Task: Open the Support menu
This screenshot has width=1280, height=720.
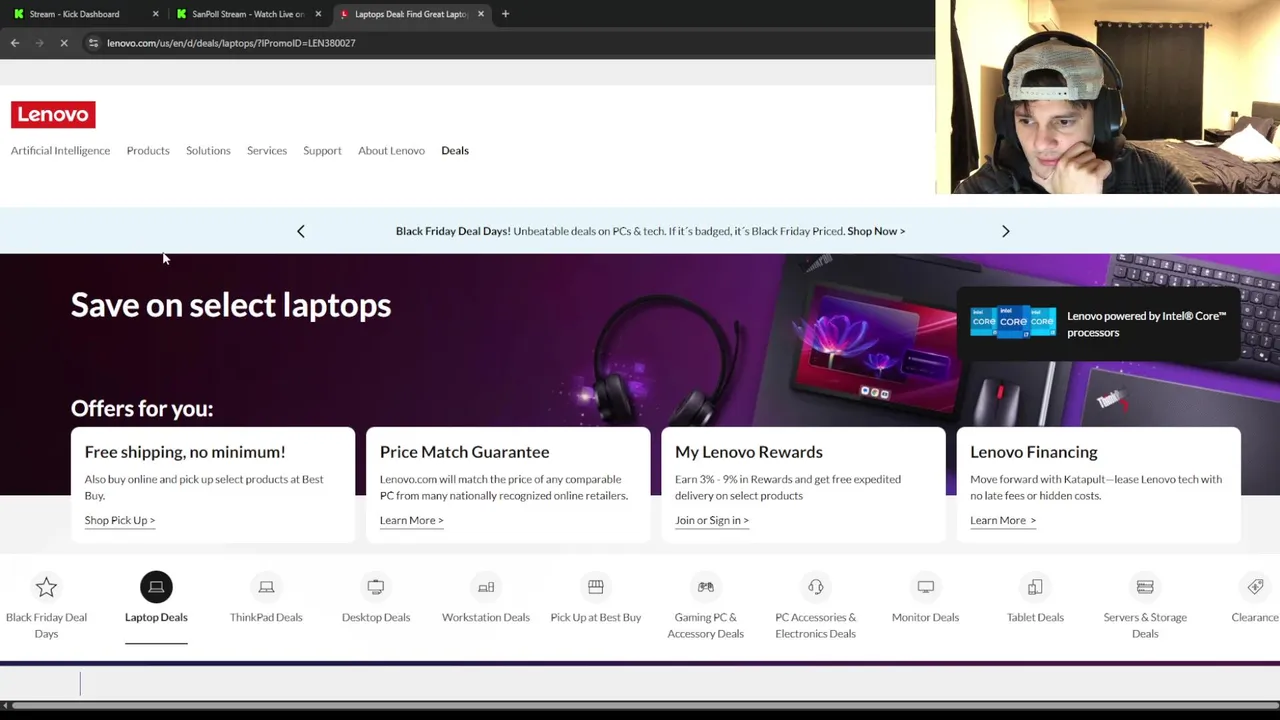Action: coord(322,151)
